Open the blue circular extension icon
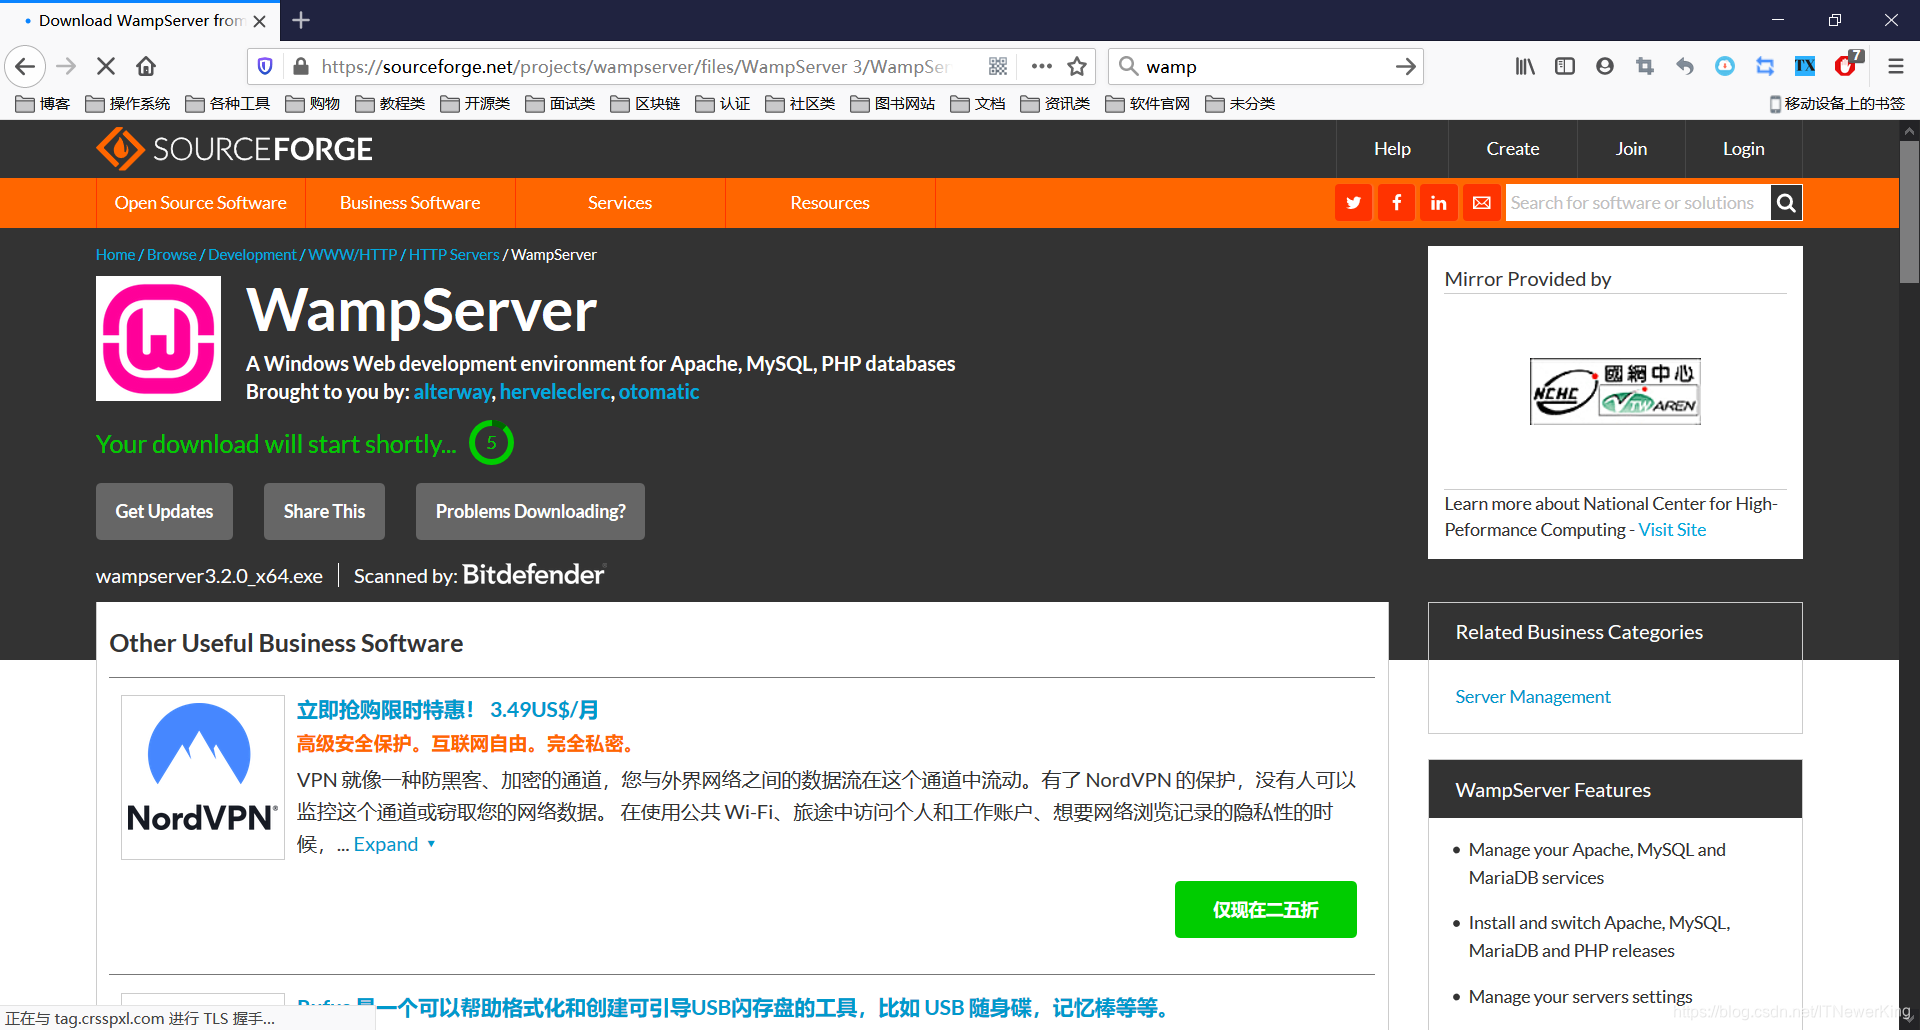Viewport: 1920px width, 1030px height. click(1725, 66)
